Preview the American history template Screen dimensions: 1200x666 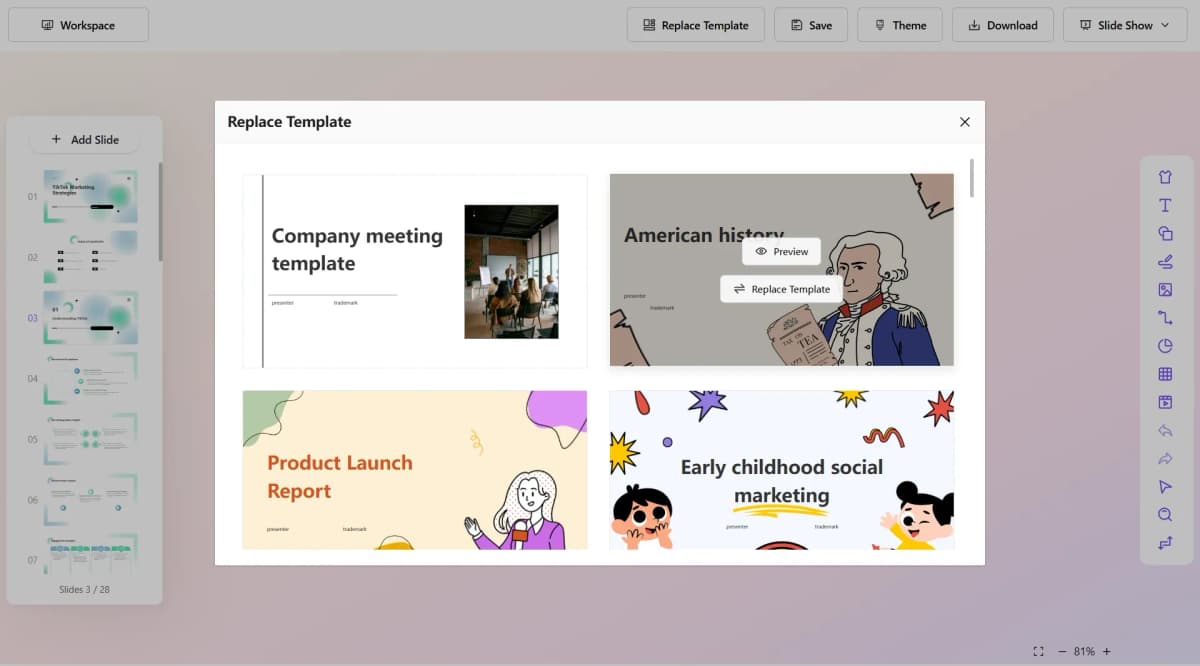pos(781,251)
